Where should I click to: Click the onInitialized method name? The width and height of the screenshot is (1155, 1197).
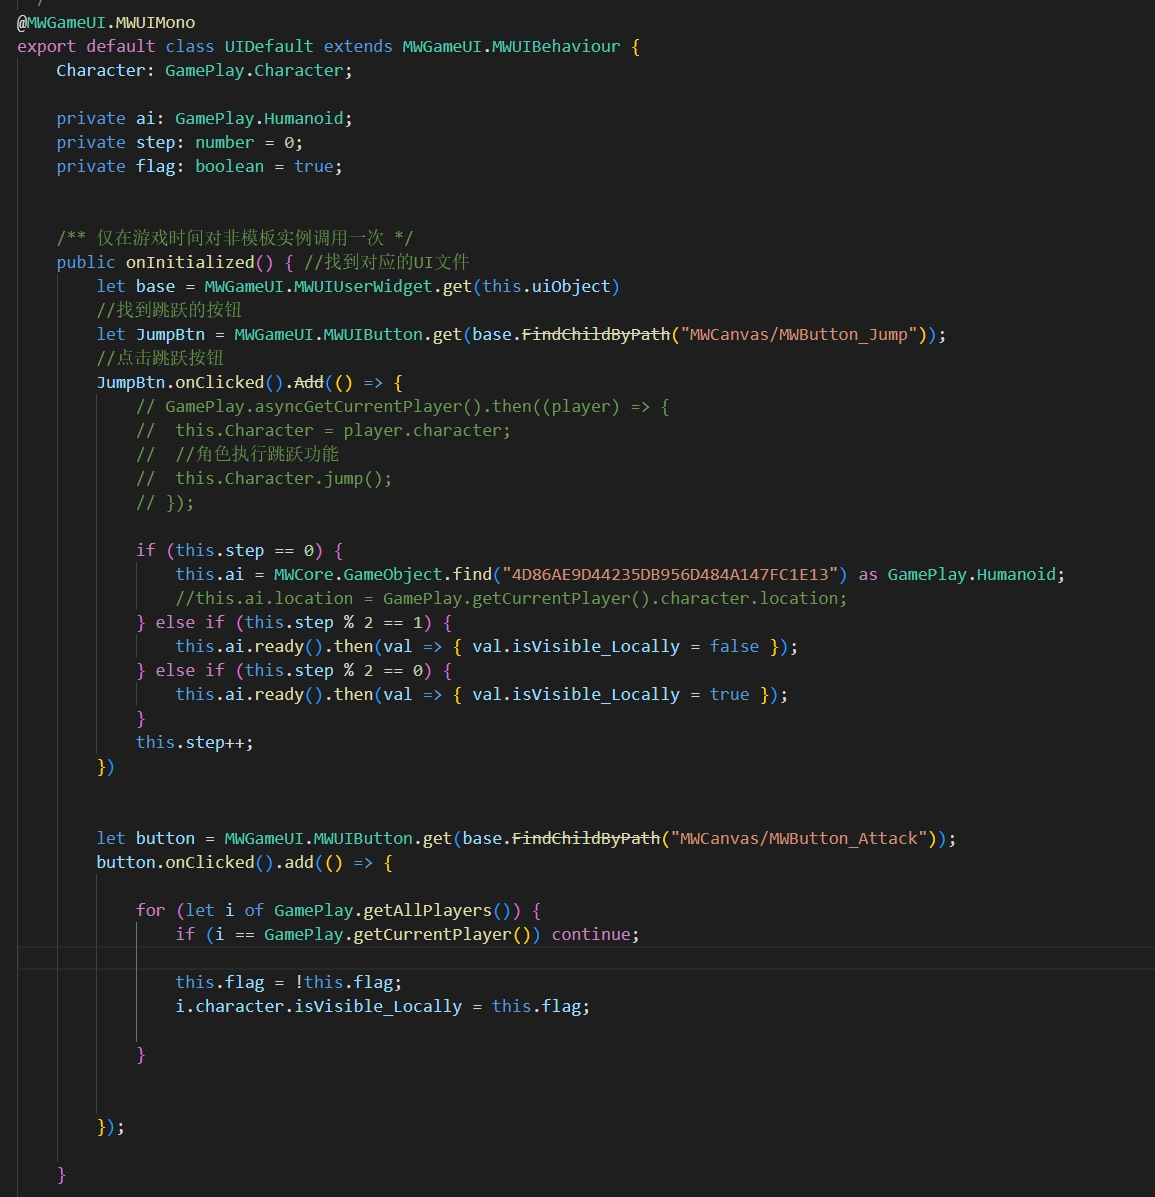190,262
